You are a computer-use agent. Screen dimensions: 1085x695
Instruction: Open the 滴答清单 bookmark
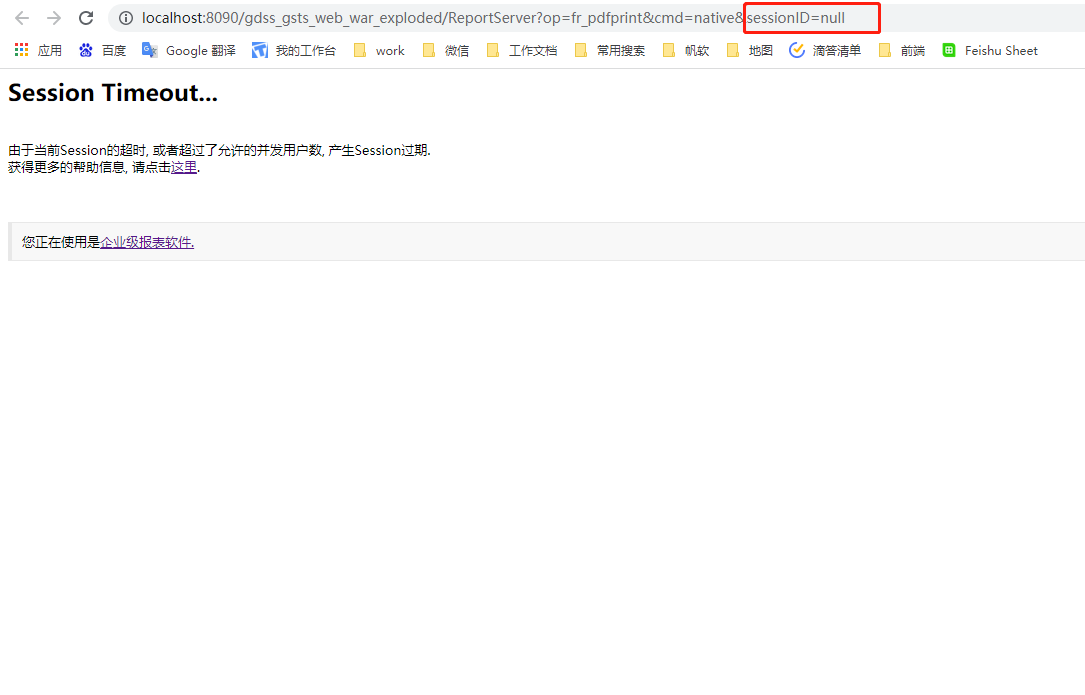tap(825, 51)
